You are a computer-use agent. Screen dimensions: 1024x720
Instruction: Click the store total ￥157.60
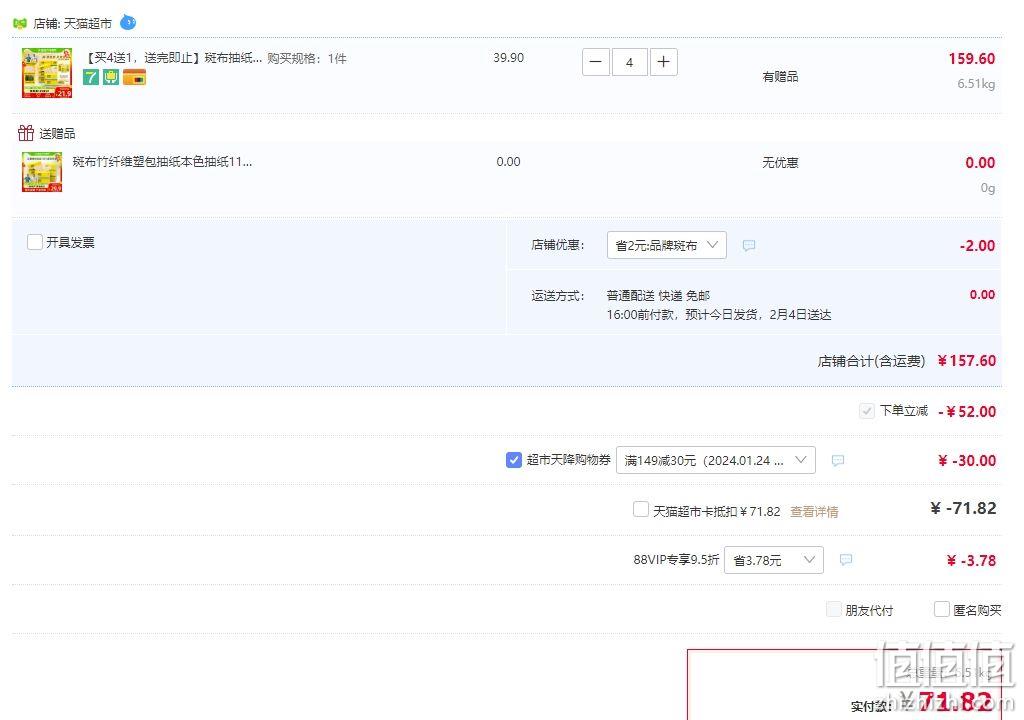click(x=967, y=361)
